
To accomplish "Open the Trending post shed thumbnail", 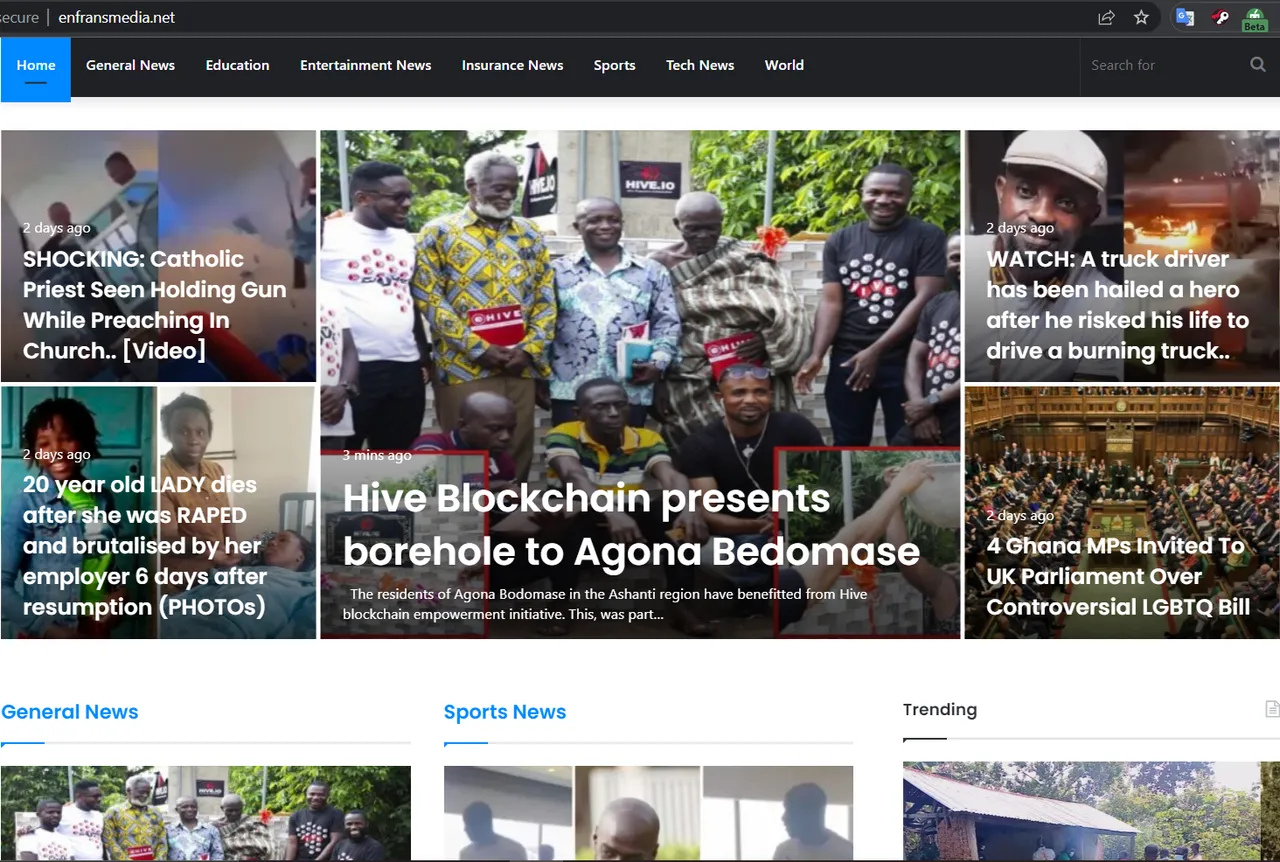I will point(1091,811).
